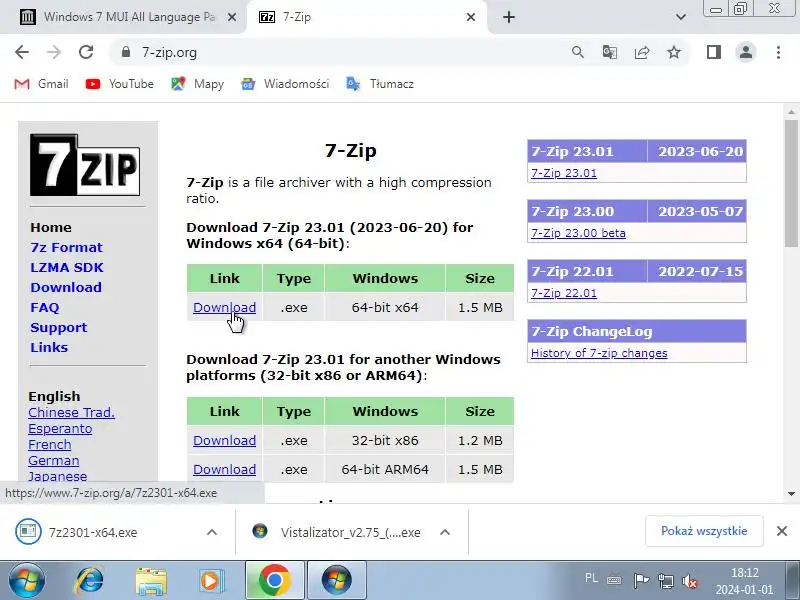Open the new tab plus button
This screenshot has height=600, width=800.
pos(509,17)
